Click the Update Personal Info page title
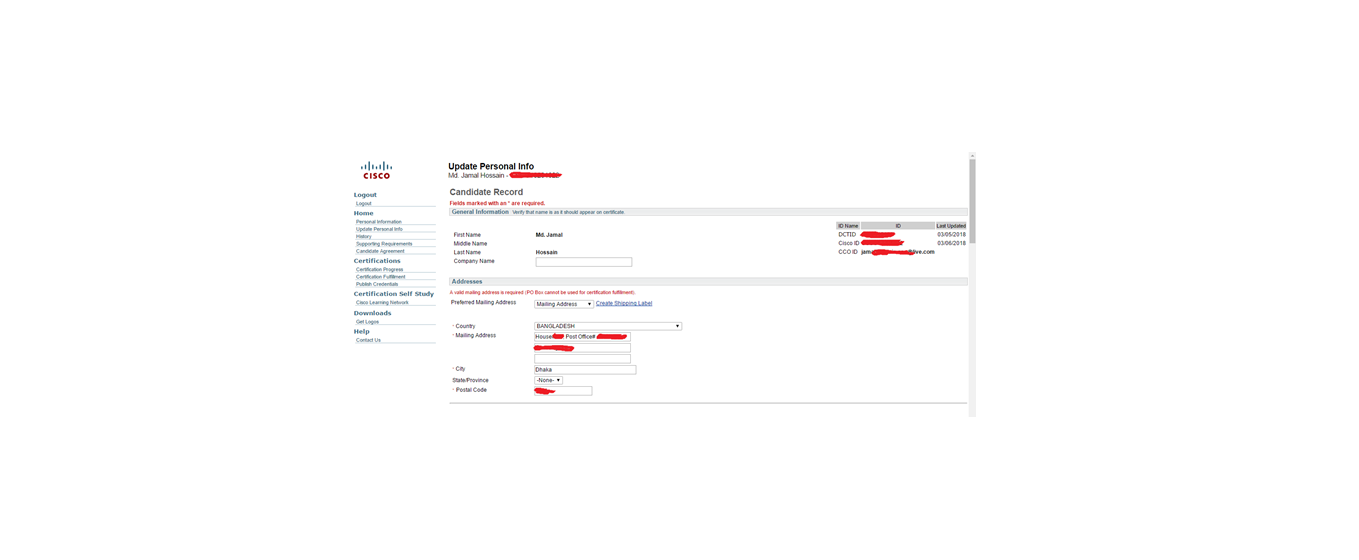 click(x=491, y=166)
